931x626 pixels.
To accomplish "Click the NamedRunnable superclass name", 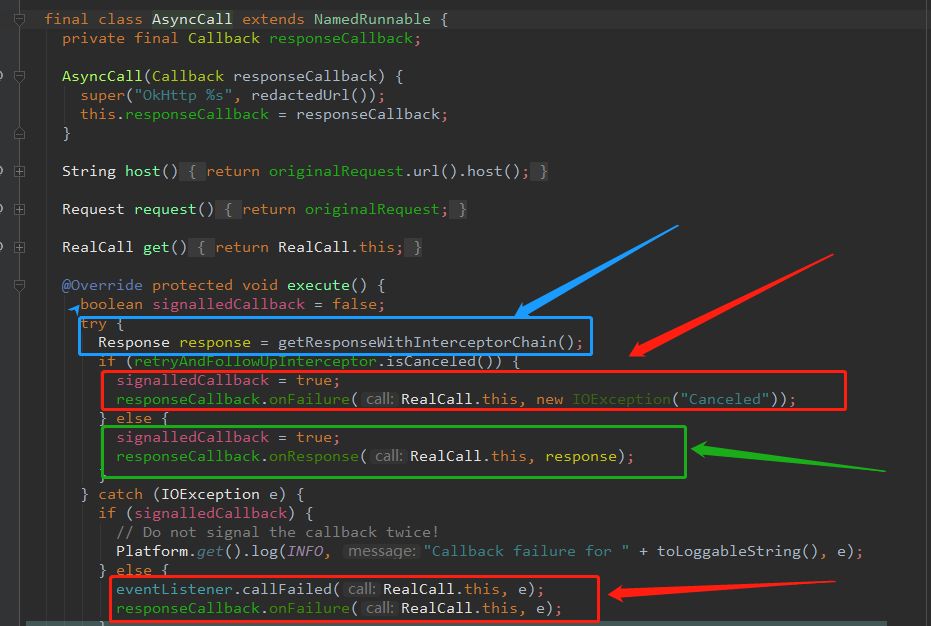I will coord(372,20).
